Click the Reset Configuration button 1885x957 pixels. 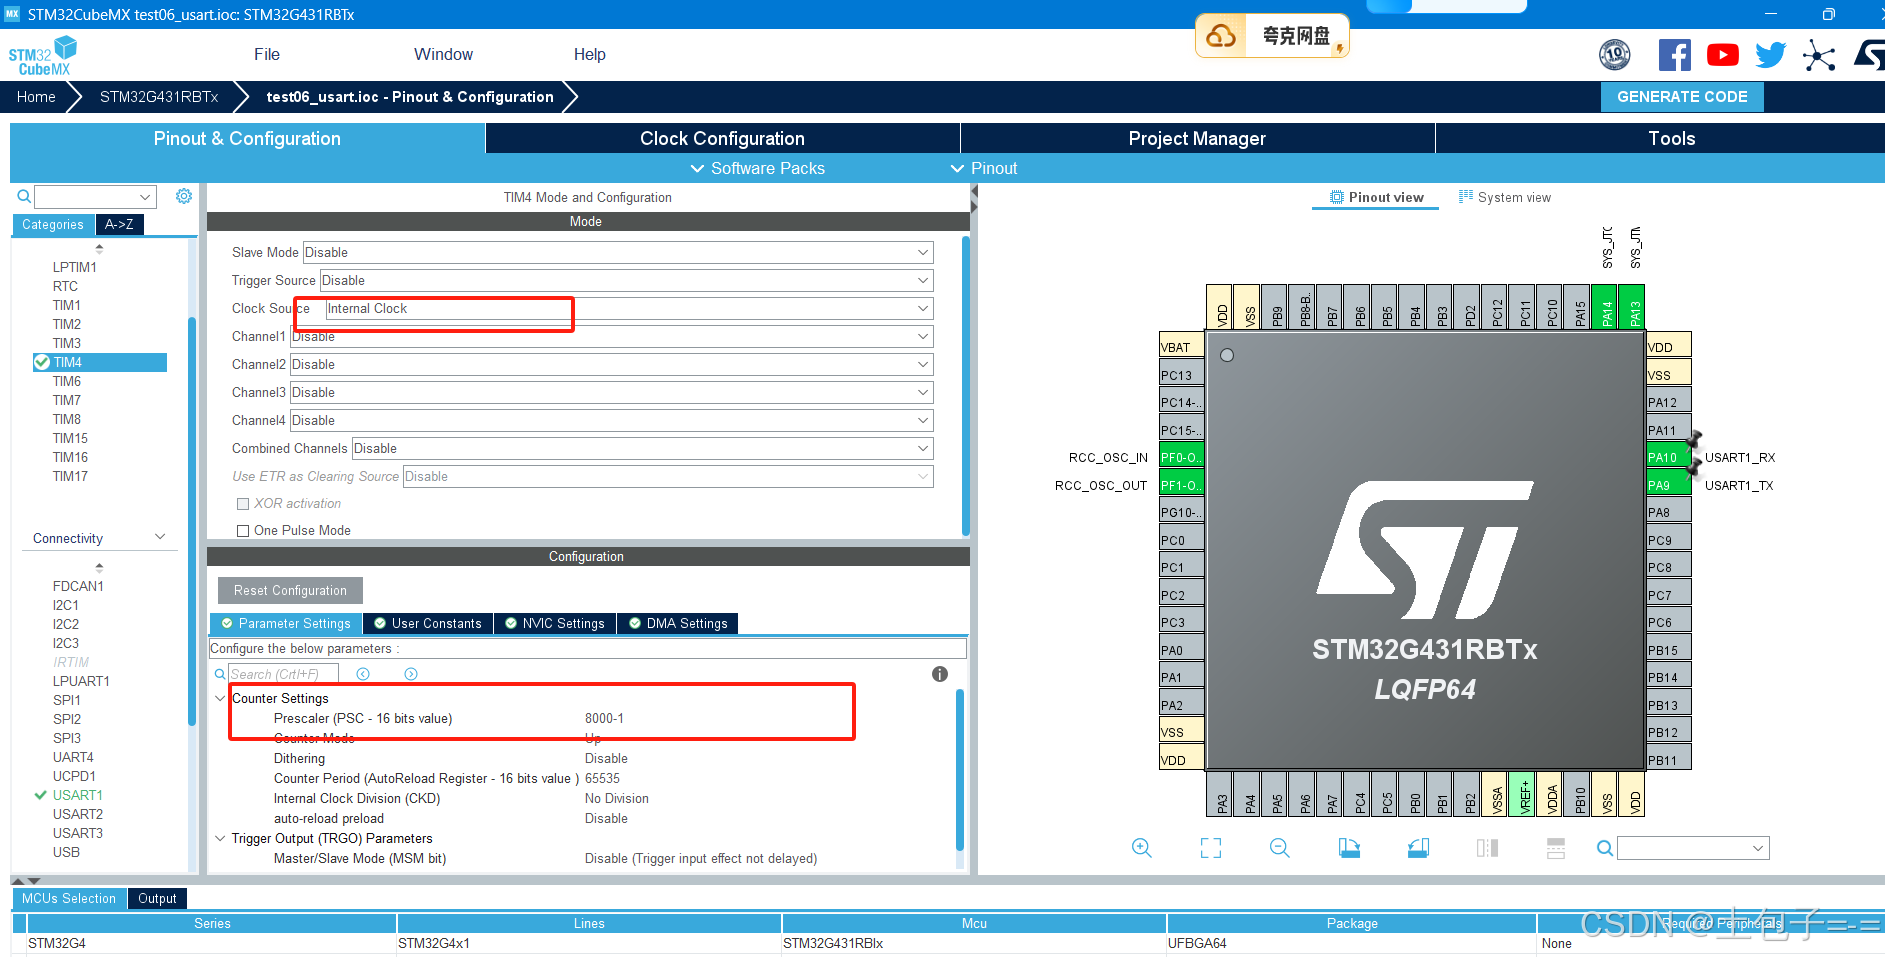(x=290, y=590)
